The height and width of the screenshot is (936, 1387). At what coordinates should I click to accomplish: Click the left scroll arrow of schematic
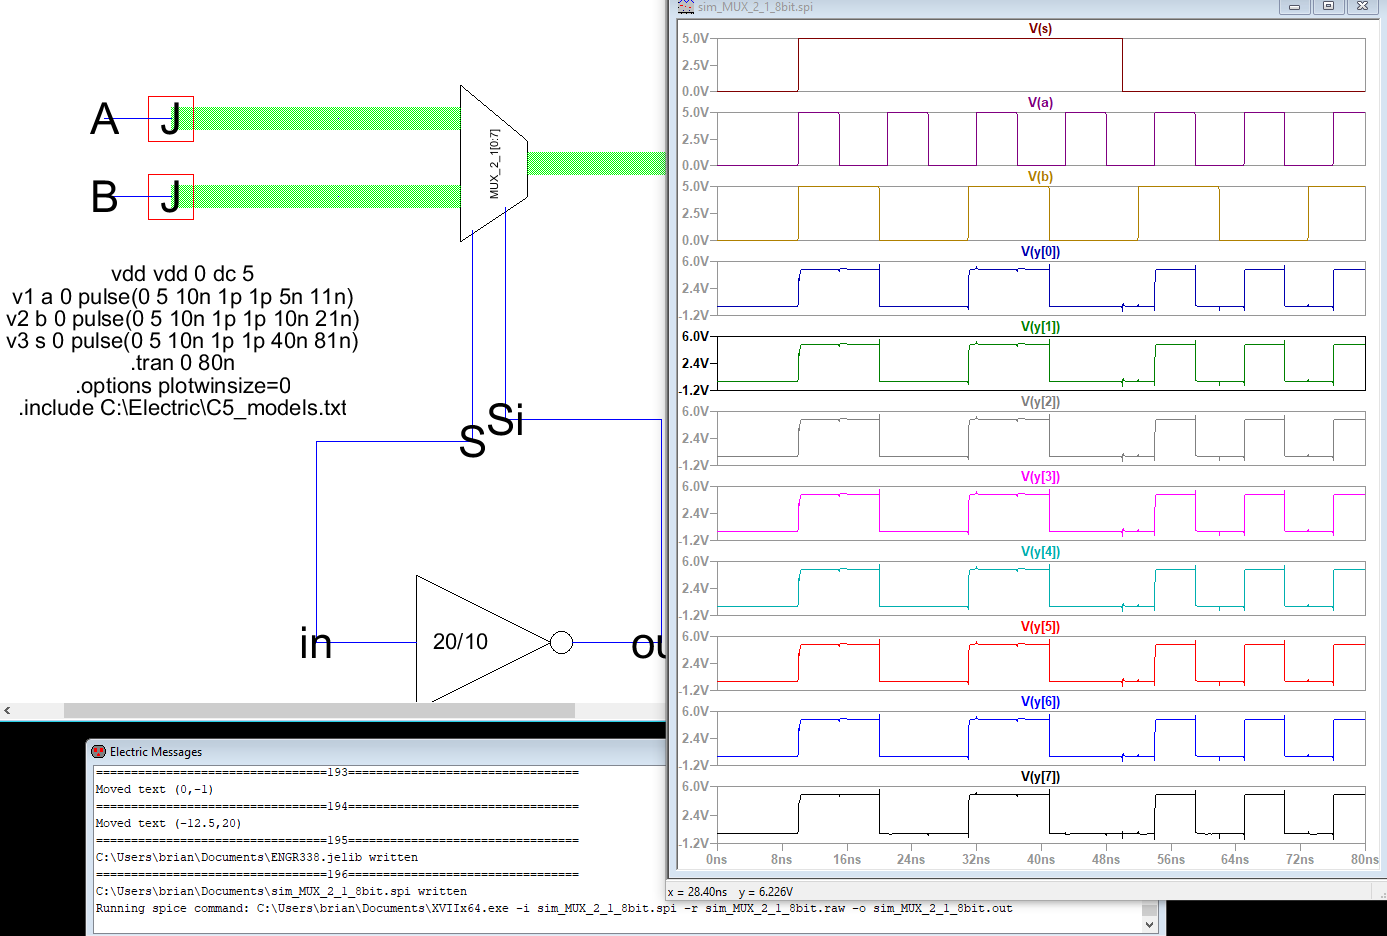7,710
